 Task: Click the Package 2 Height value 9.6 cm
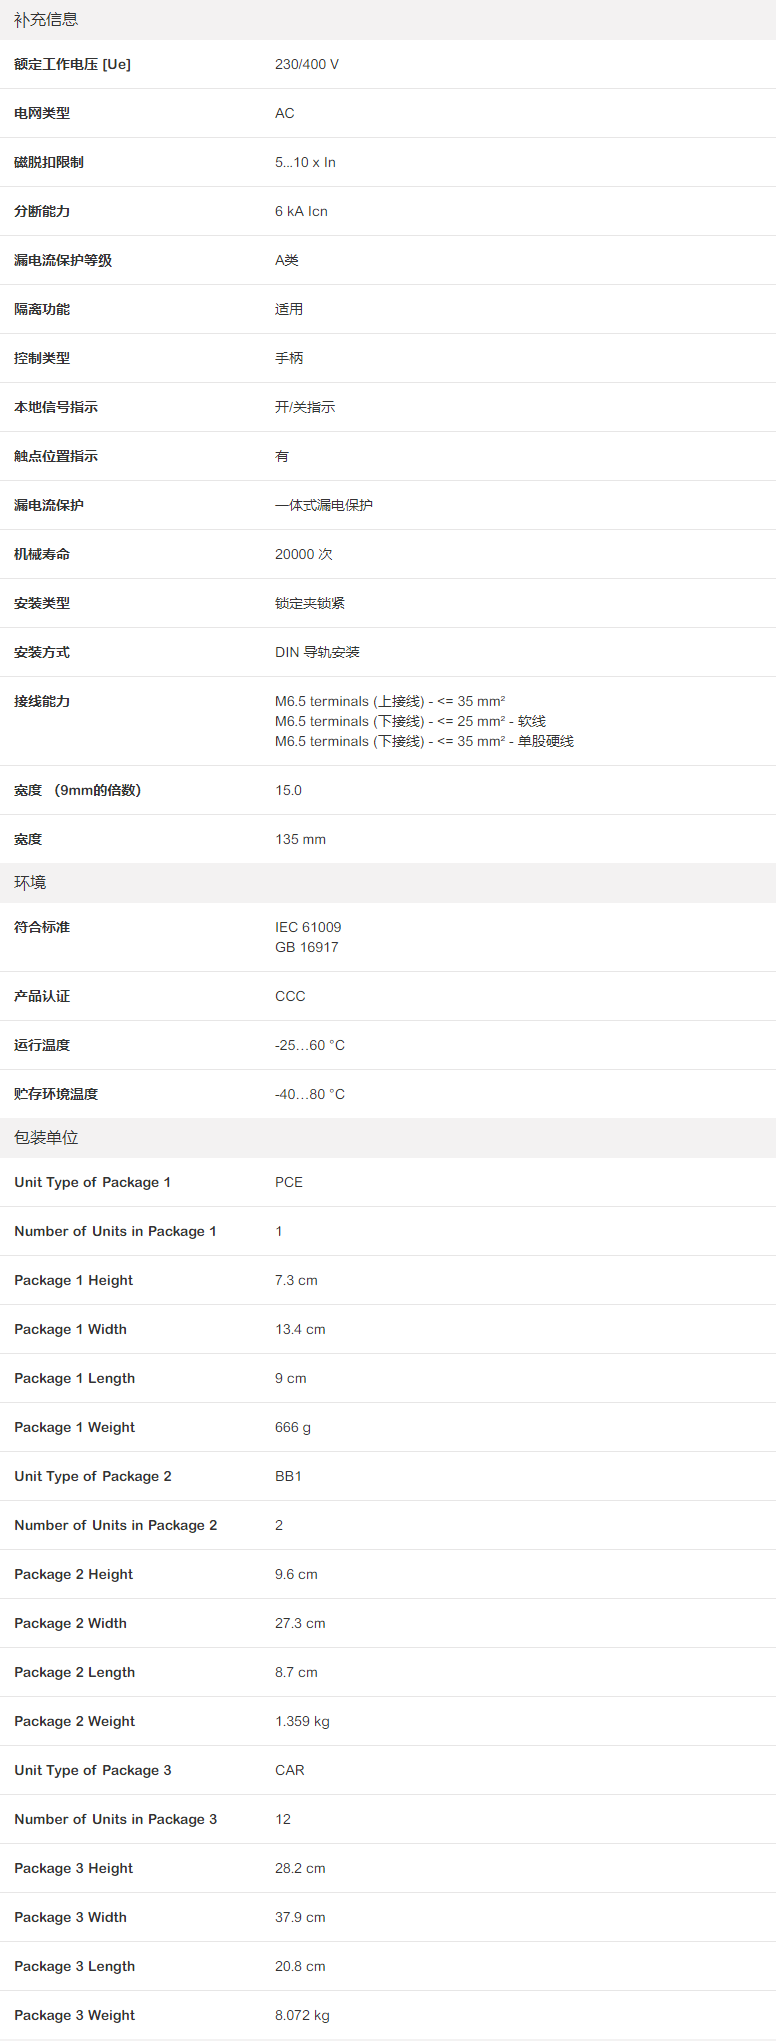click(296, 1574)
